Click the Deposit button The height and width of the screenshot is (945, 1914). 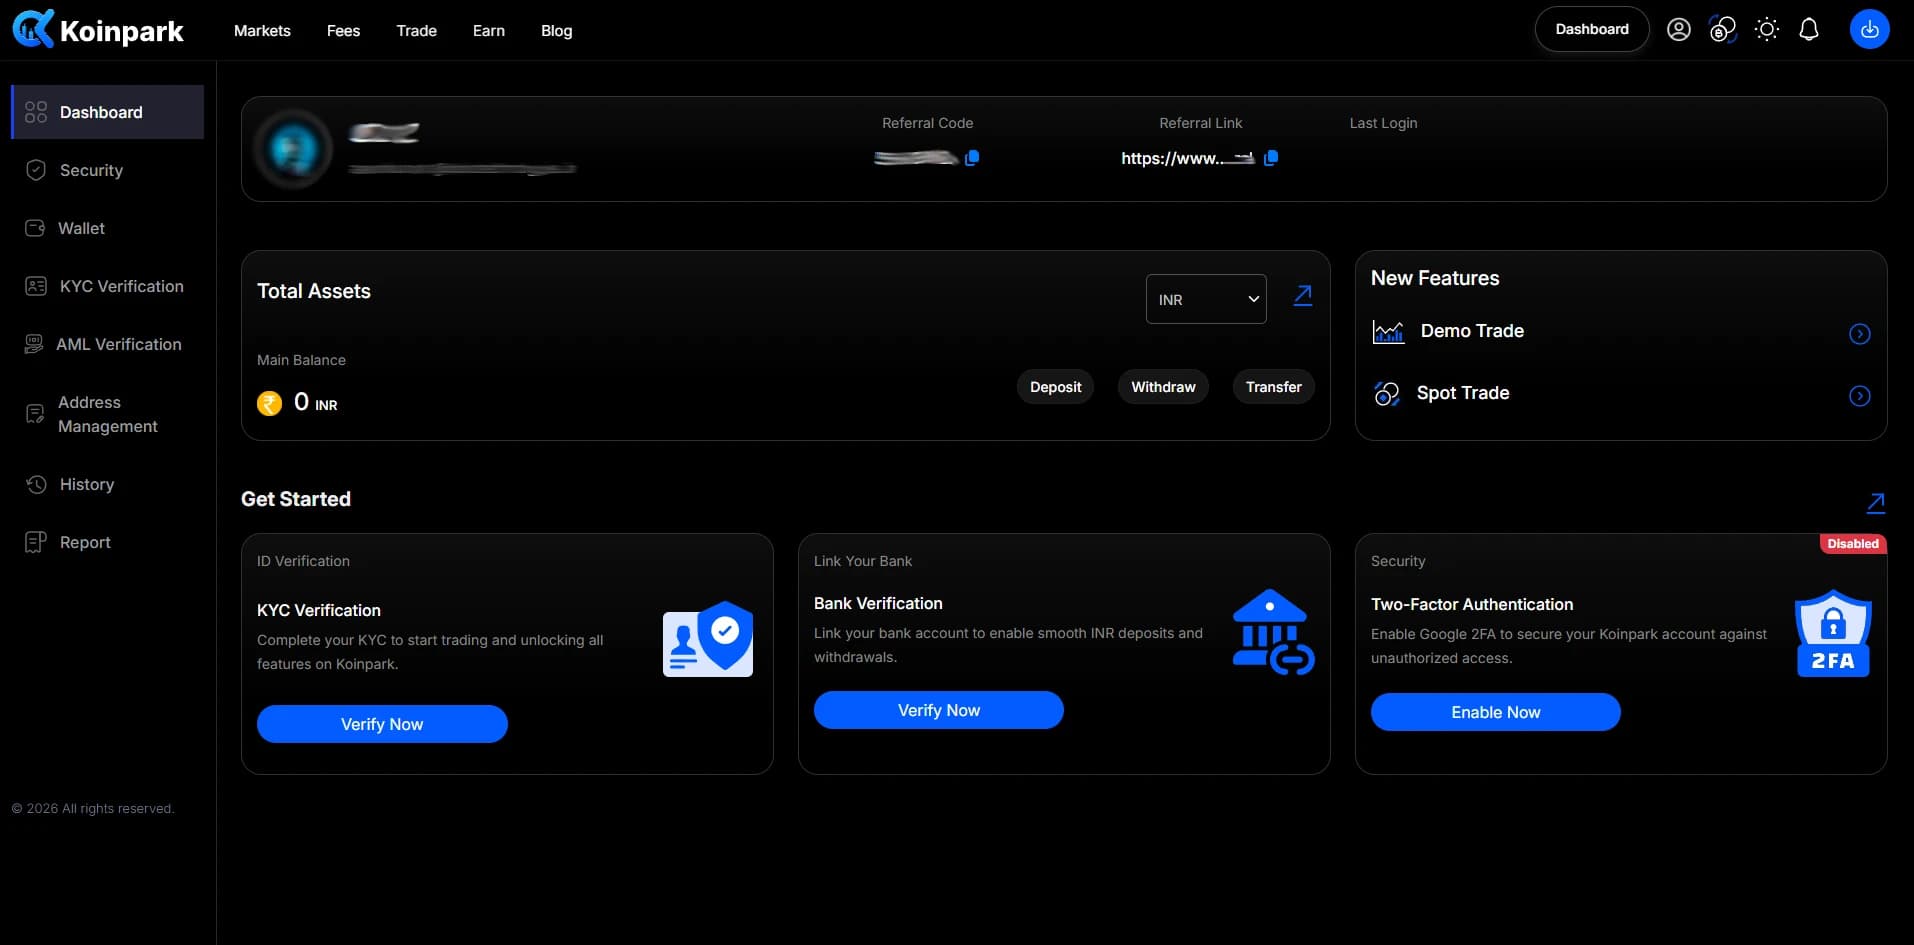tap(1055, 387)
